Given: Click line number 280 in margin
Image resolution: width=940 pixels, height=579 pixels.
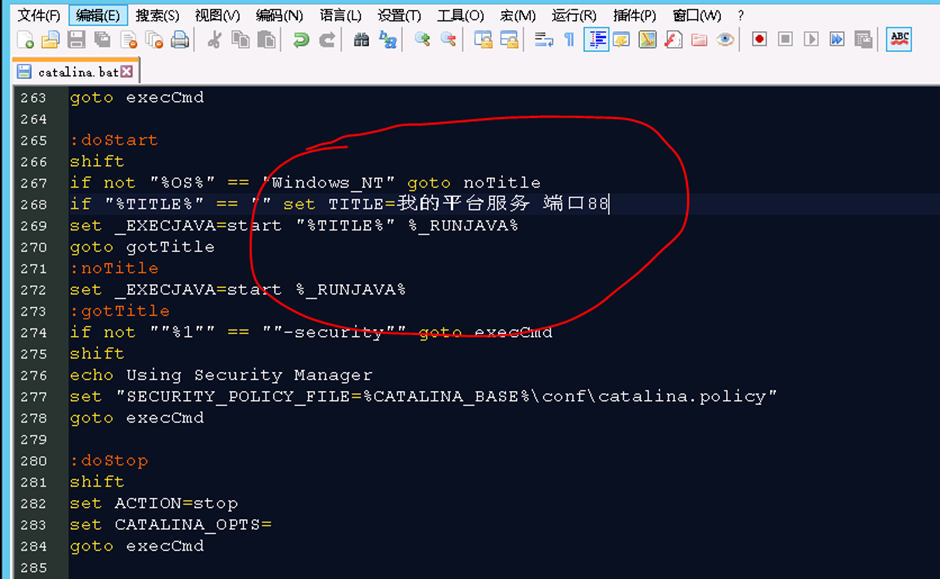Looking at the screenshot, I should click(34, 461).
